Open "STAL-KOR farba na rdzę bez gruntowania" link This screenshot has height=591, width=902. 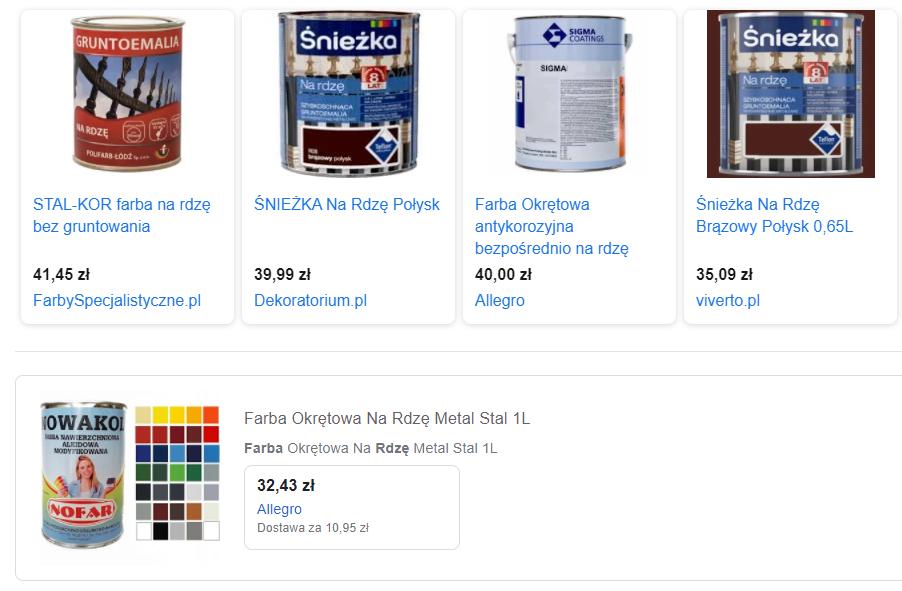click(122, 215)
